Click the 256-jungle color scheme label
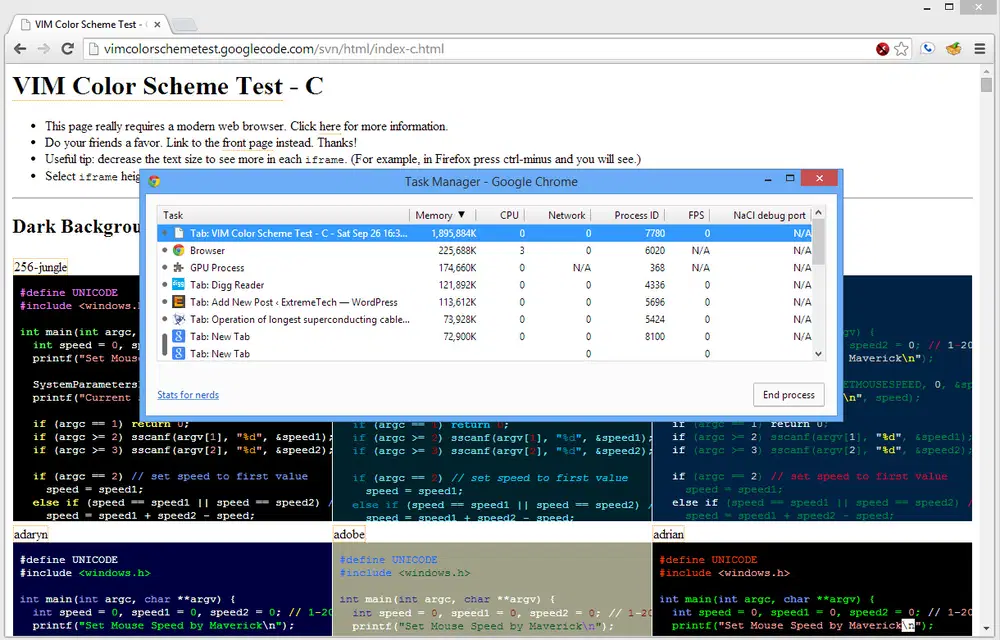 [41, 266]
